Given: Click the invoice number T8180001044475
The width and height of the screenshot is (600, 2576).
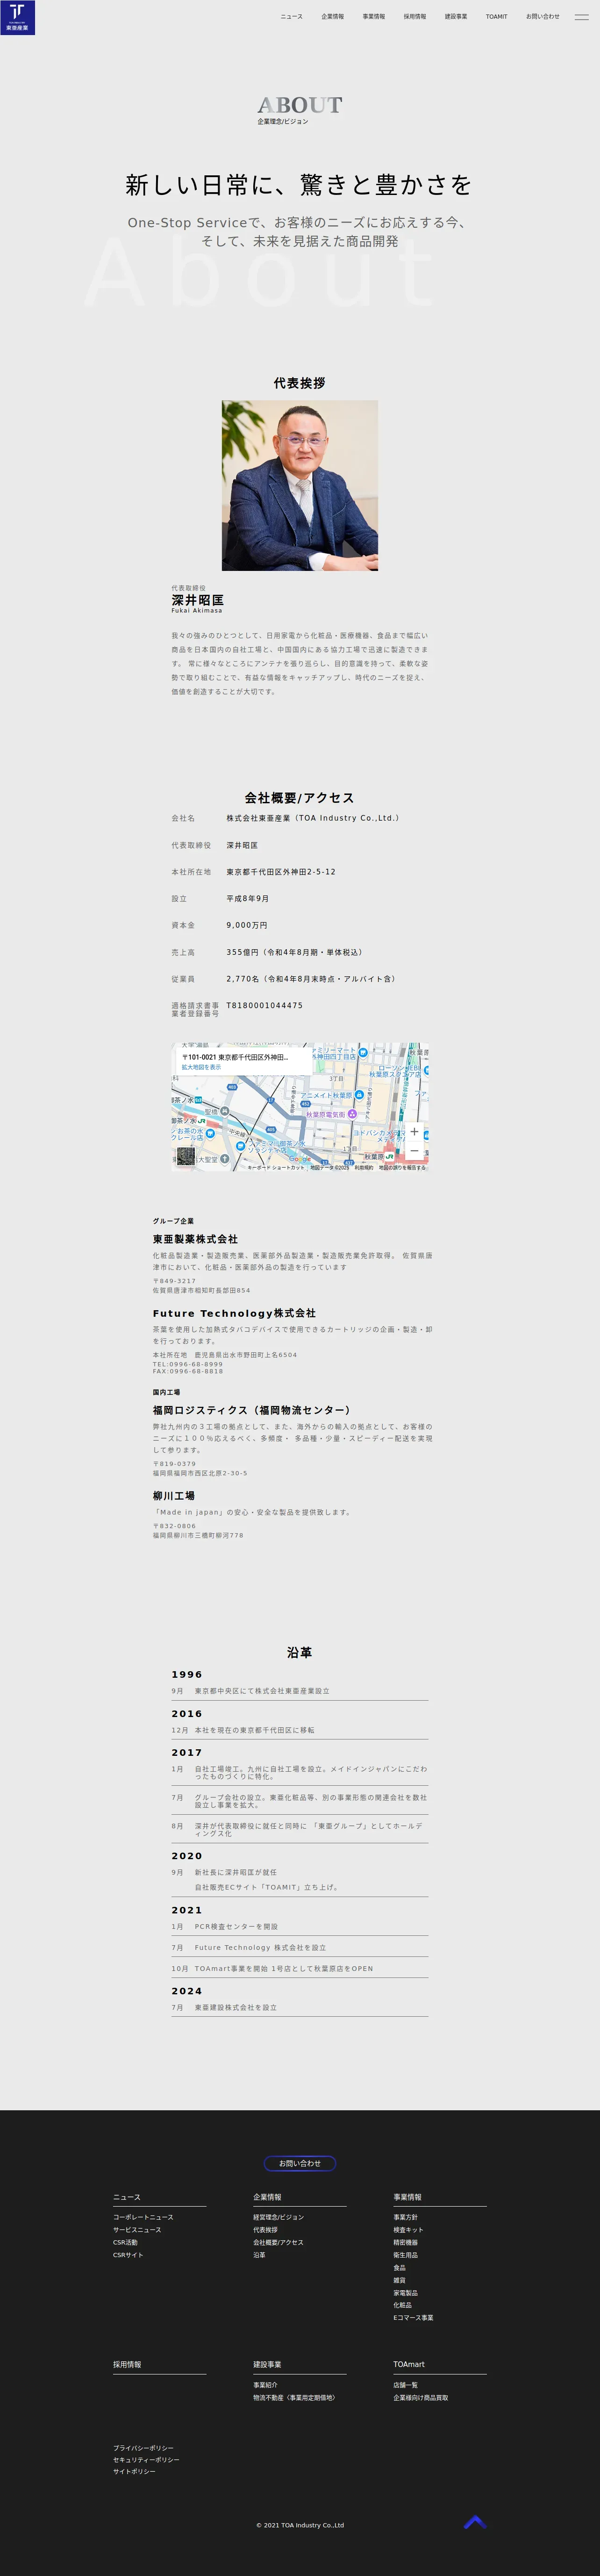Looking at the screenshot, I should (x=264, y=1005).
